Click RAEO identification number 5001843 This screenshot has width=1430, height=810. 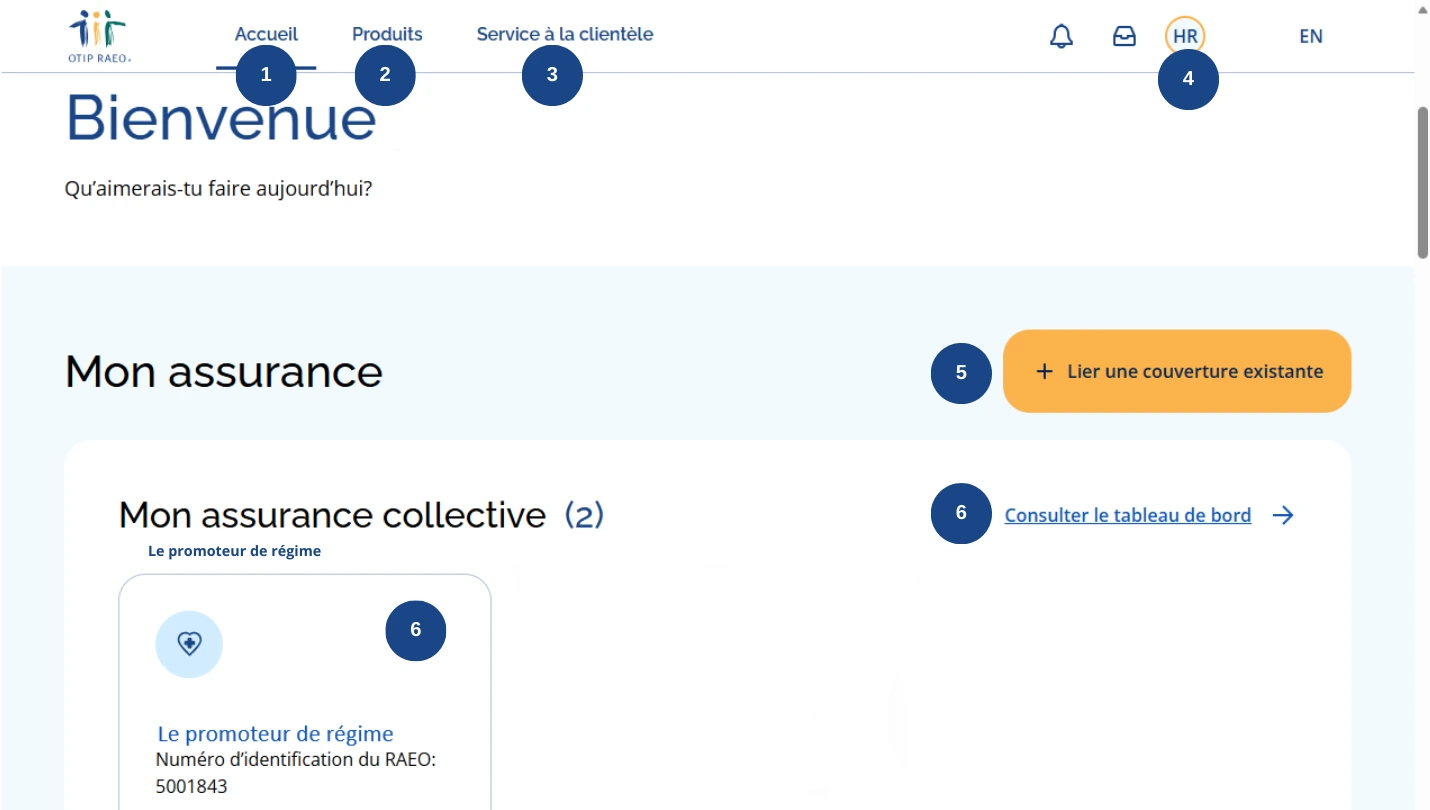(x=192, y=787)
